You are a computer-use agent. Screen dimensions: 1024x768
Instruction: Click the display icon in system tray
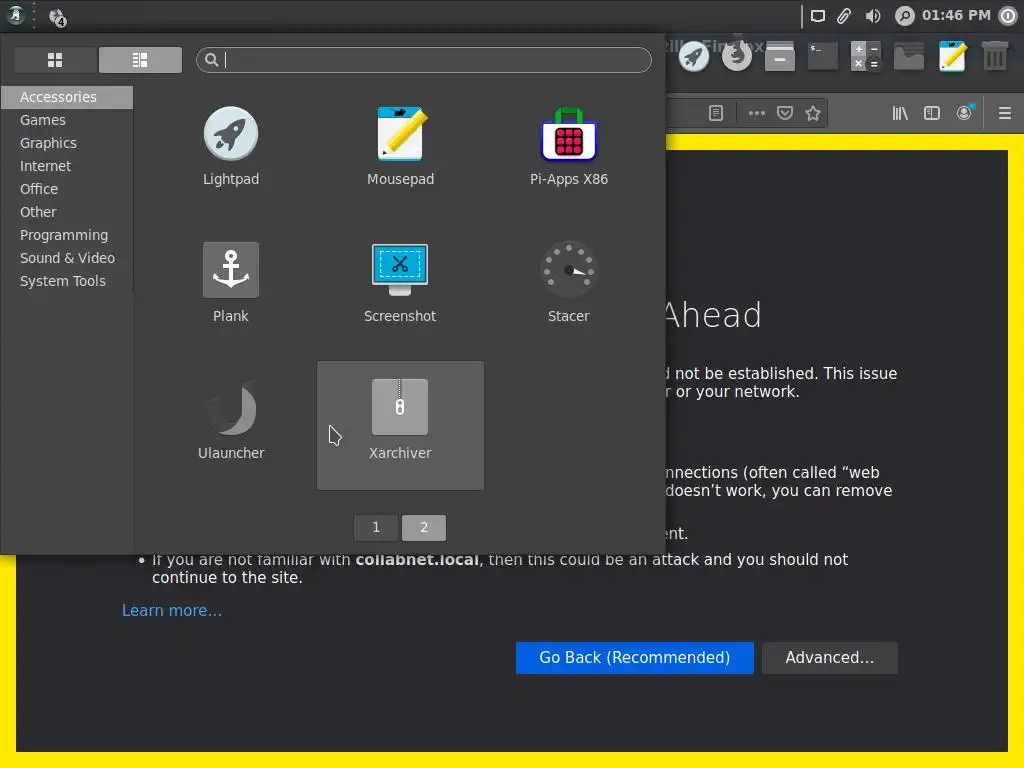pyautogui.click(x=818, y=16)
